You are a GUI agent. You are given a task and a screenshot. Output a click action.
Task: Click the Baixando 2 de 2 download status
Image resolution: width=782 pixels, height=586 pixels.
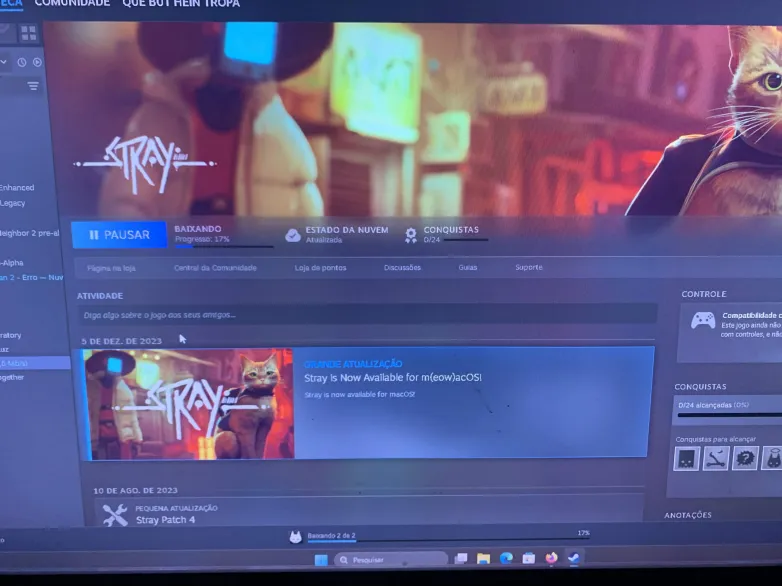click(332, 536)
